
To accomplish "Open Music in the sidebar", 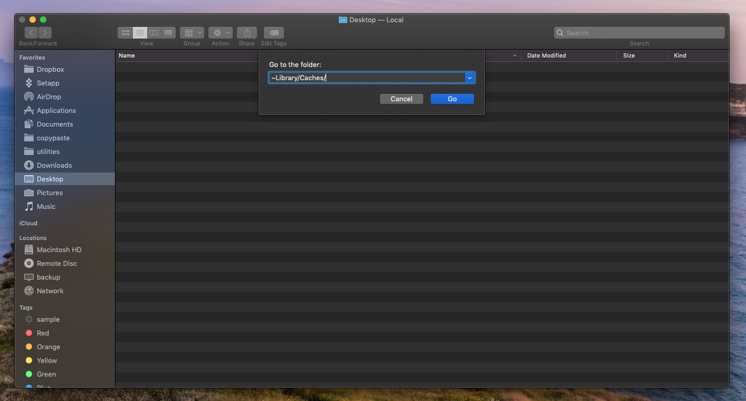I will click(65, 207).
